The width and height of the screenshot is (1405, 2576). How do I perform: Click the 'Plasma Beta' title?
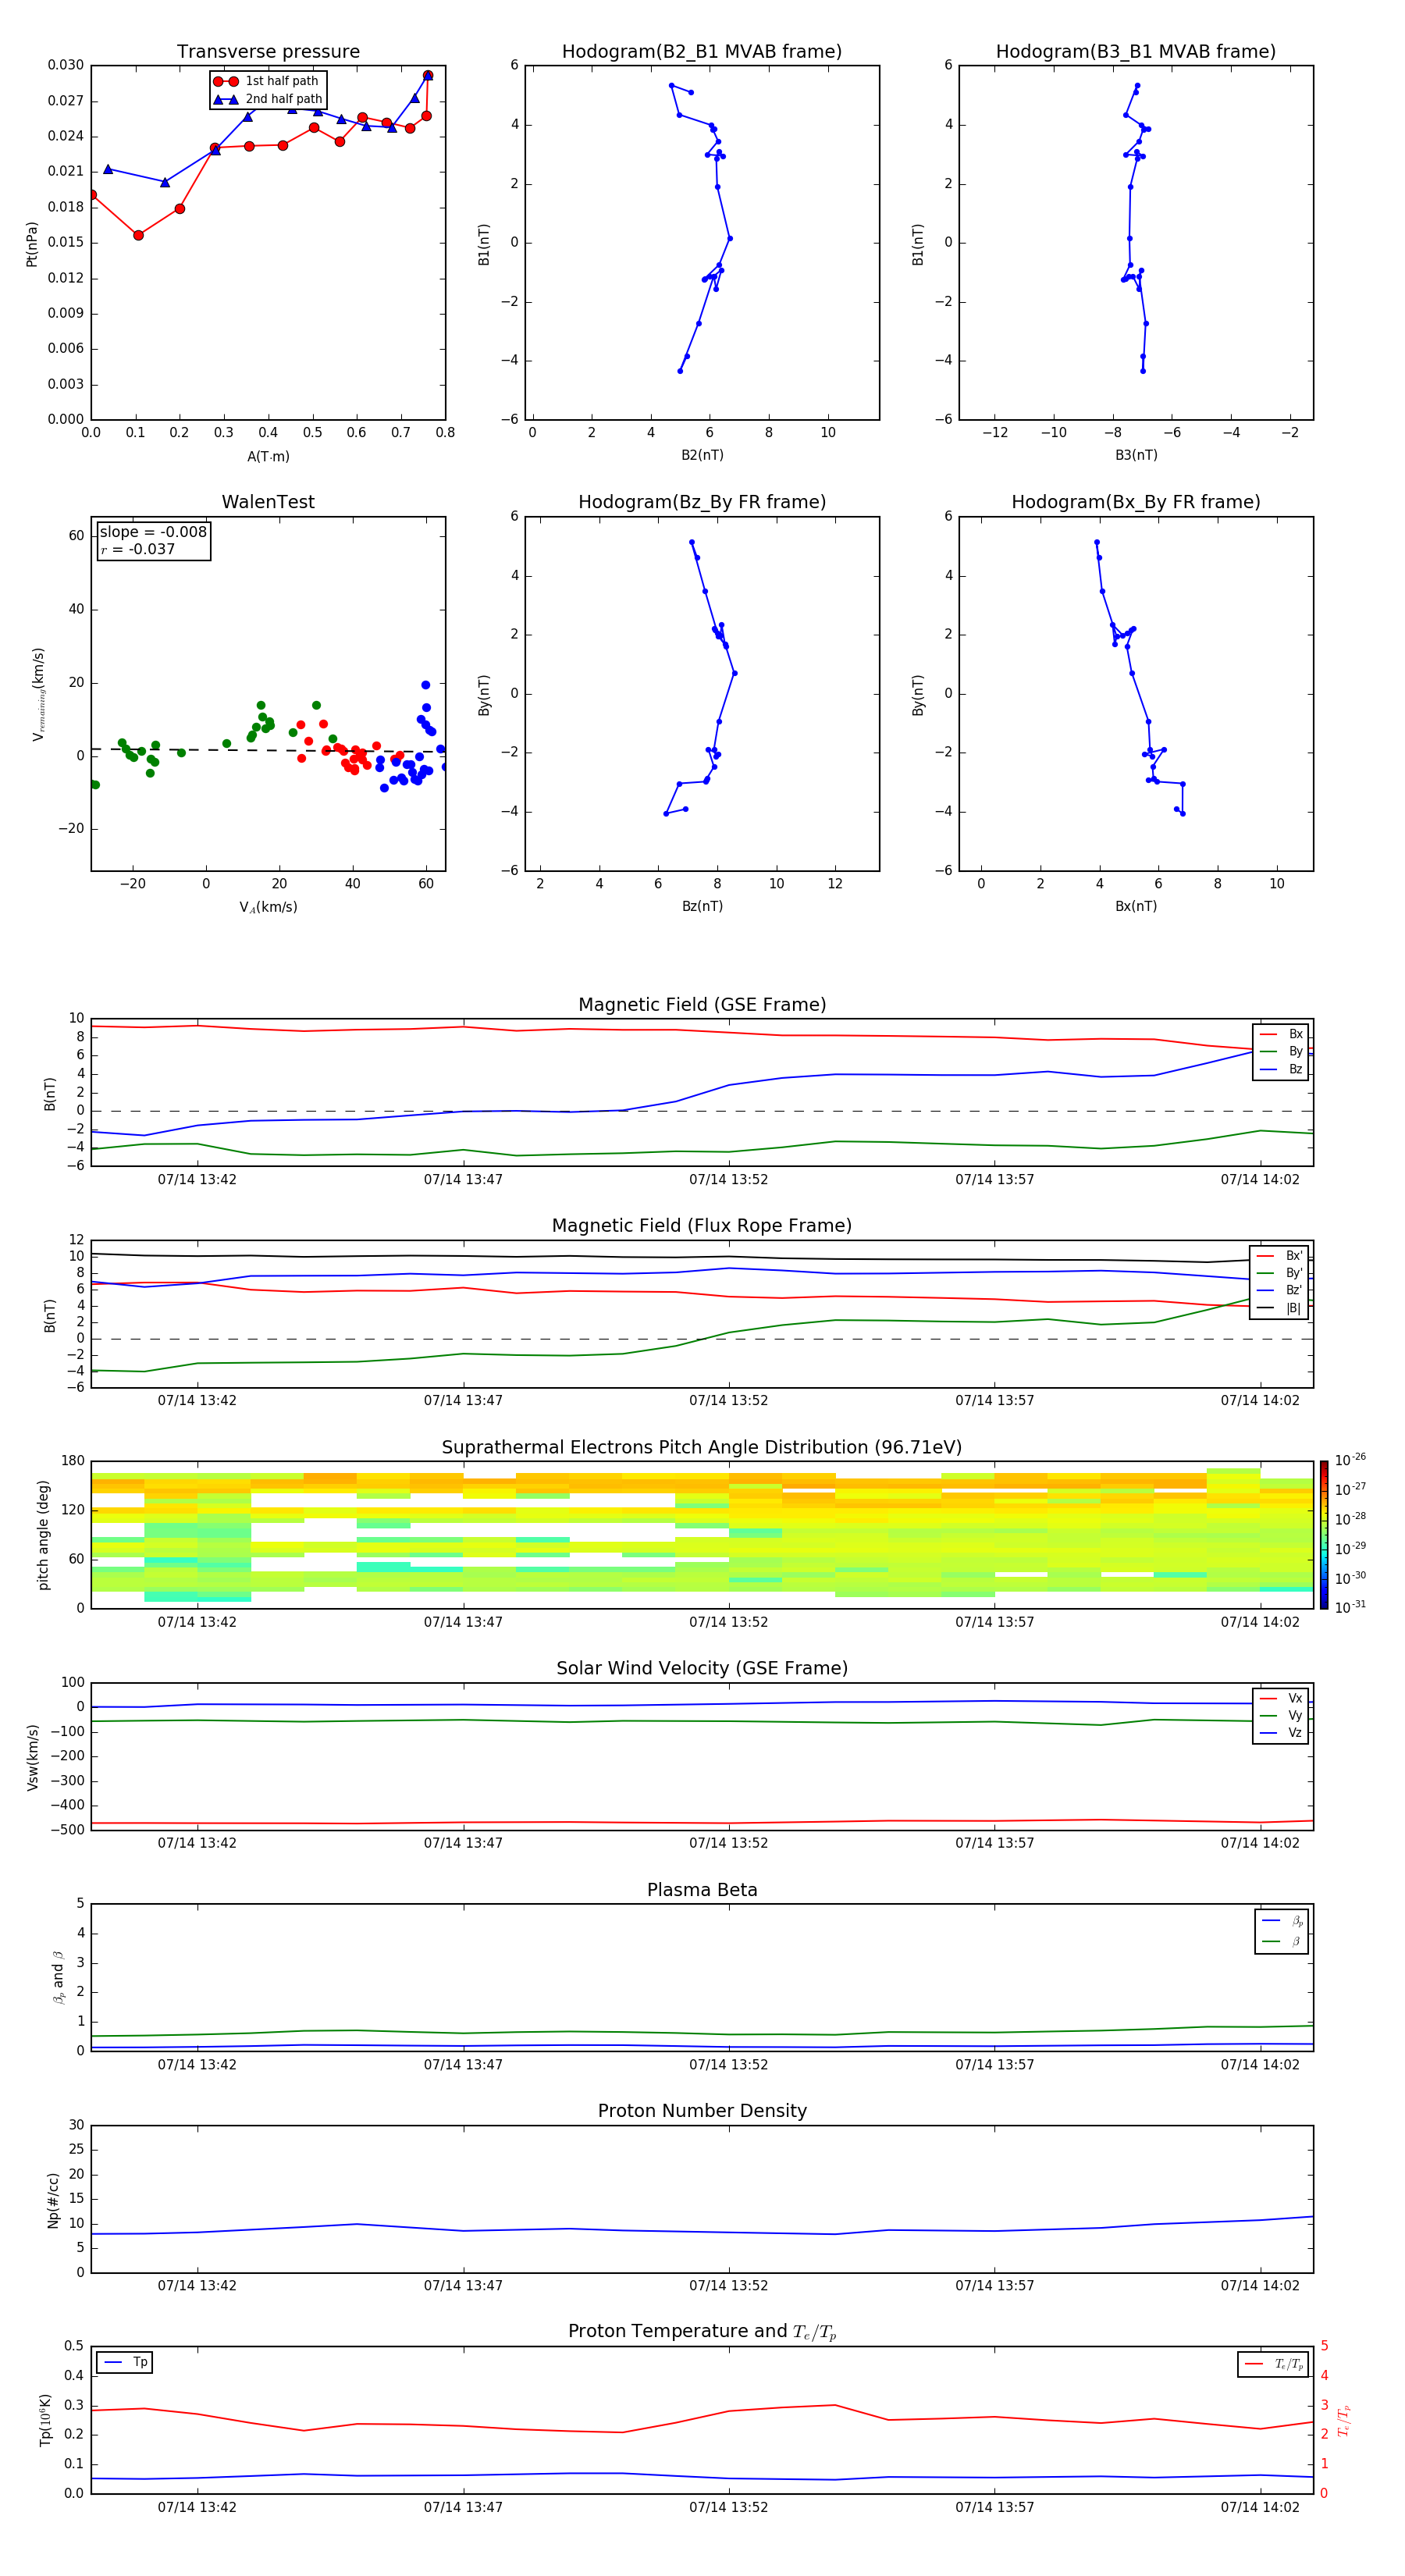(x=702, y=1890)
